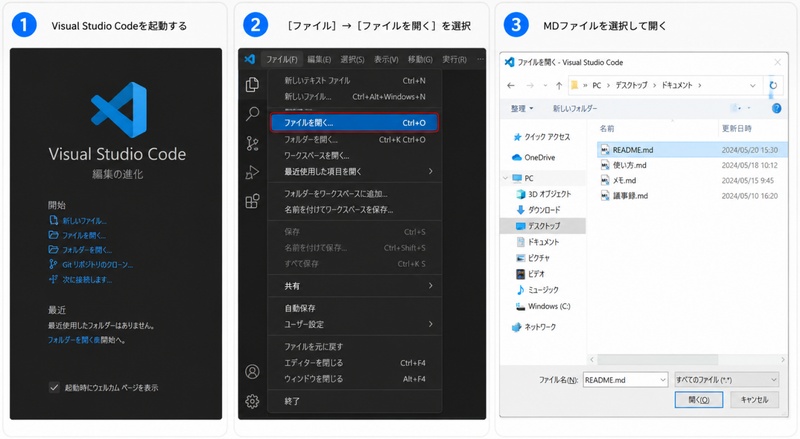
Task: Select ミュージック in navigation pane
Action: [x=537, y=289]
